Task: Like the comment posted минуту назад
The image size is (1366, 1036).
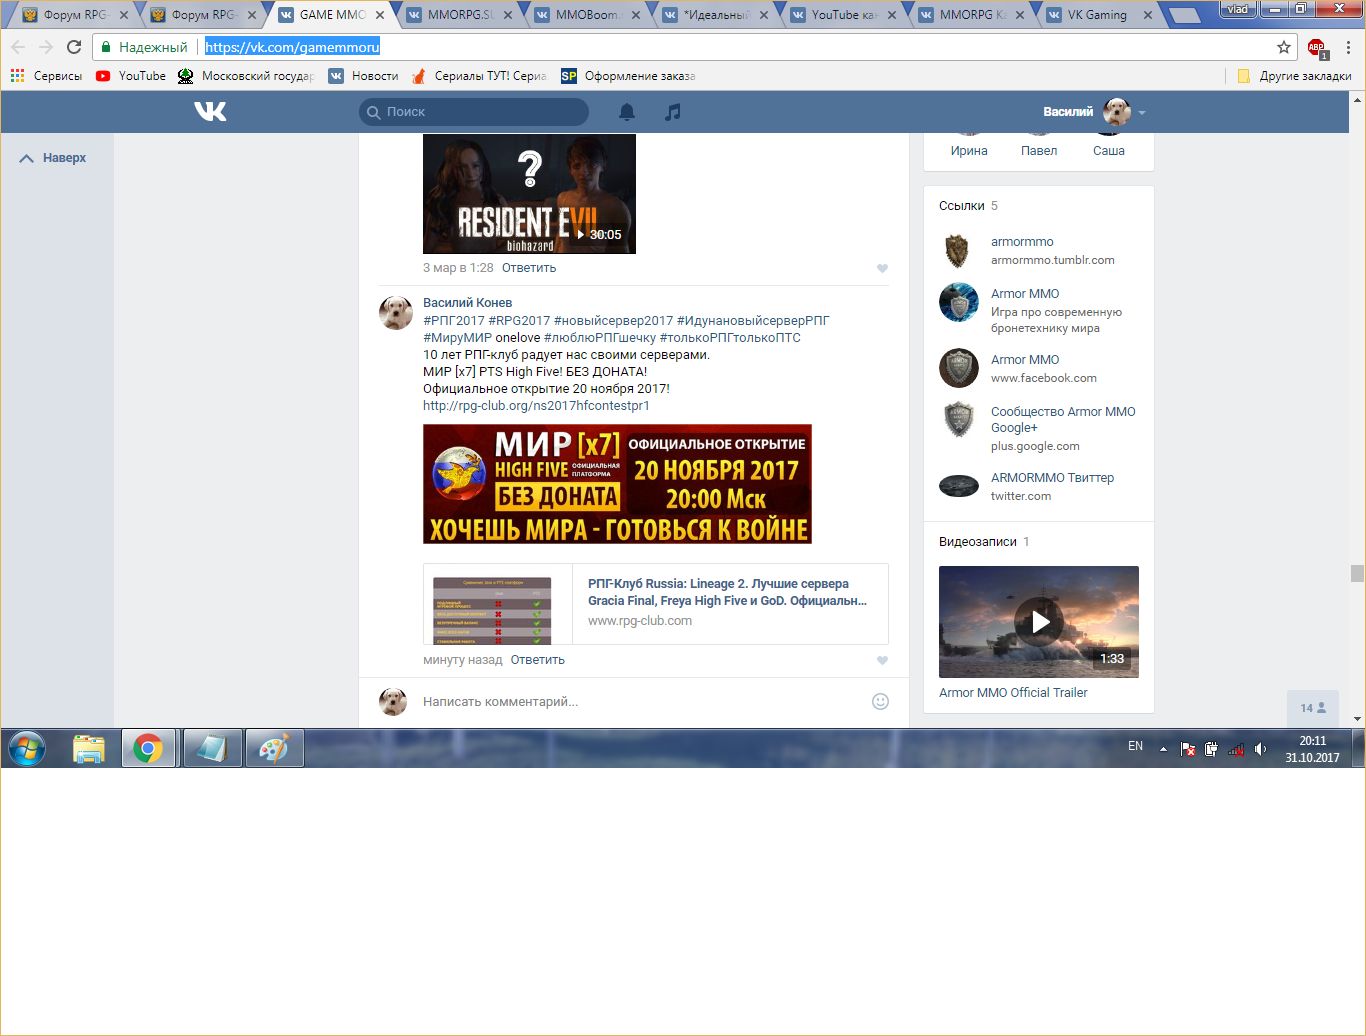Action: [x=882, y=660]
